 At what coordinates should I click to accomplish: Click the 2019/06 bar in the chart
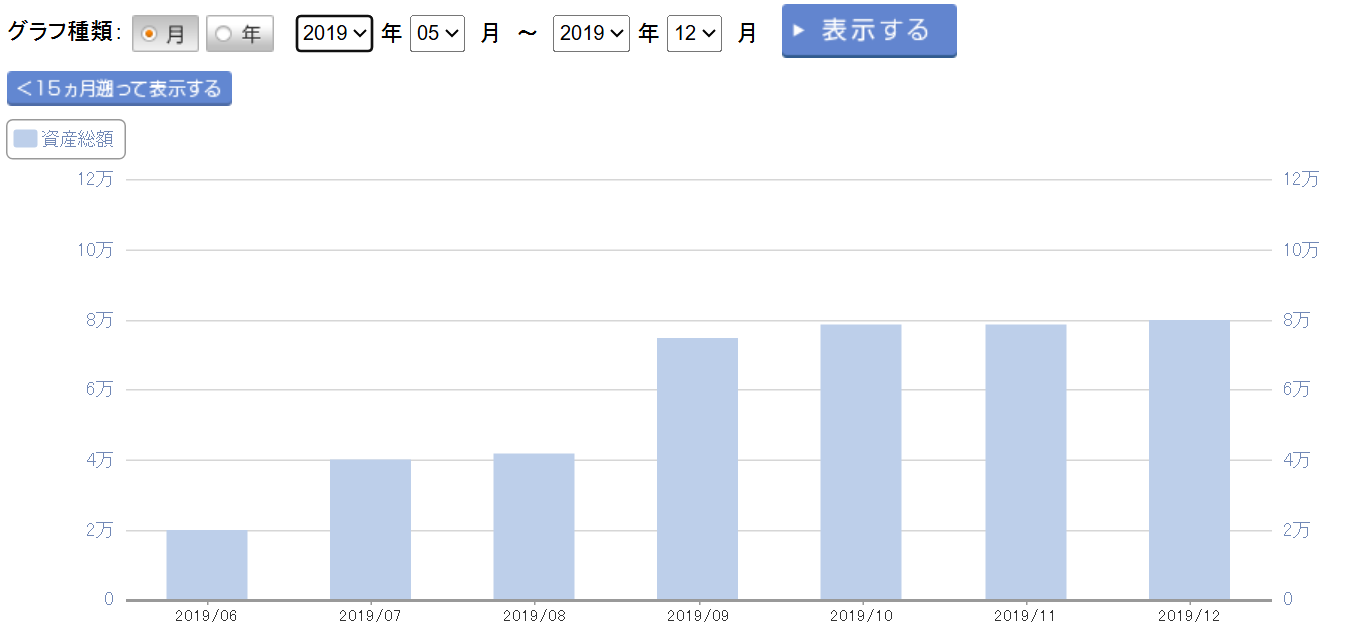pyautogui.click(x=207, y=565)
